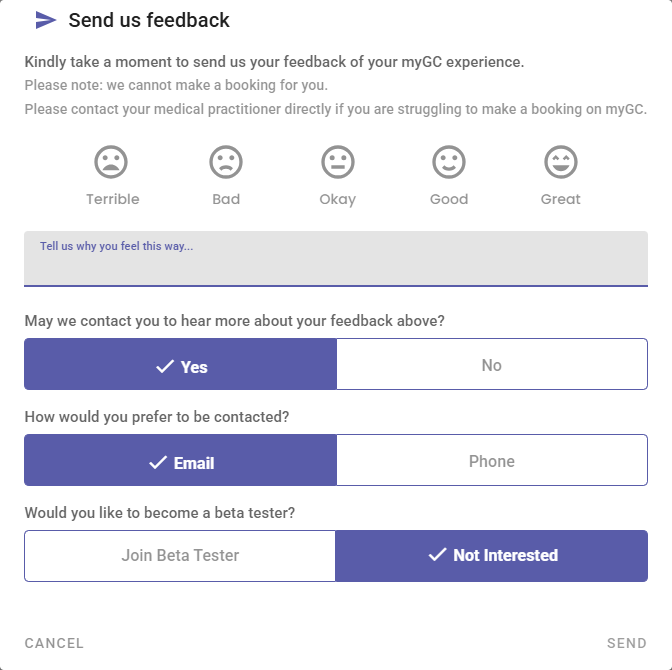Pick the Good smiley face icon
The width and height of the screenshot is (672, 670).
click(449, 162)
